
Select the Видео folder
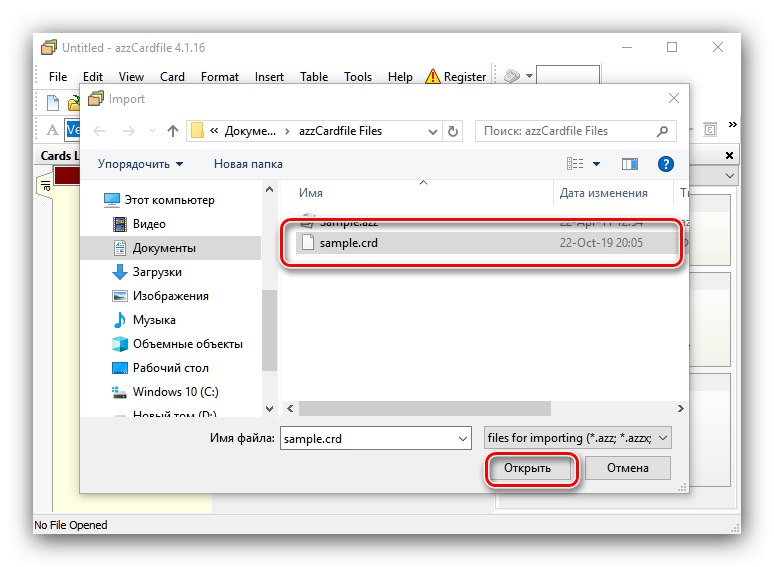click(x=140, y=224)
